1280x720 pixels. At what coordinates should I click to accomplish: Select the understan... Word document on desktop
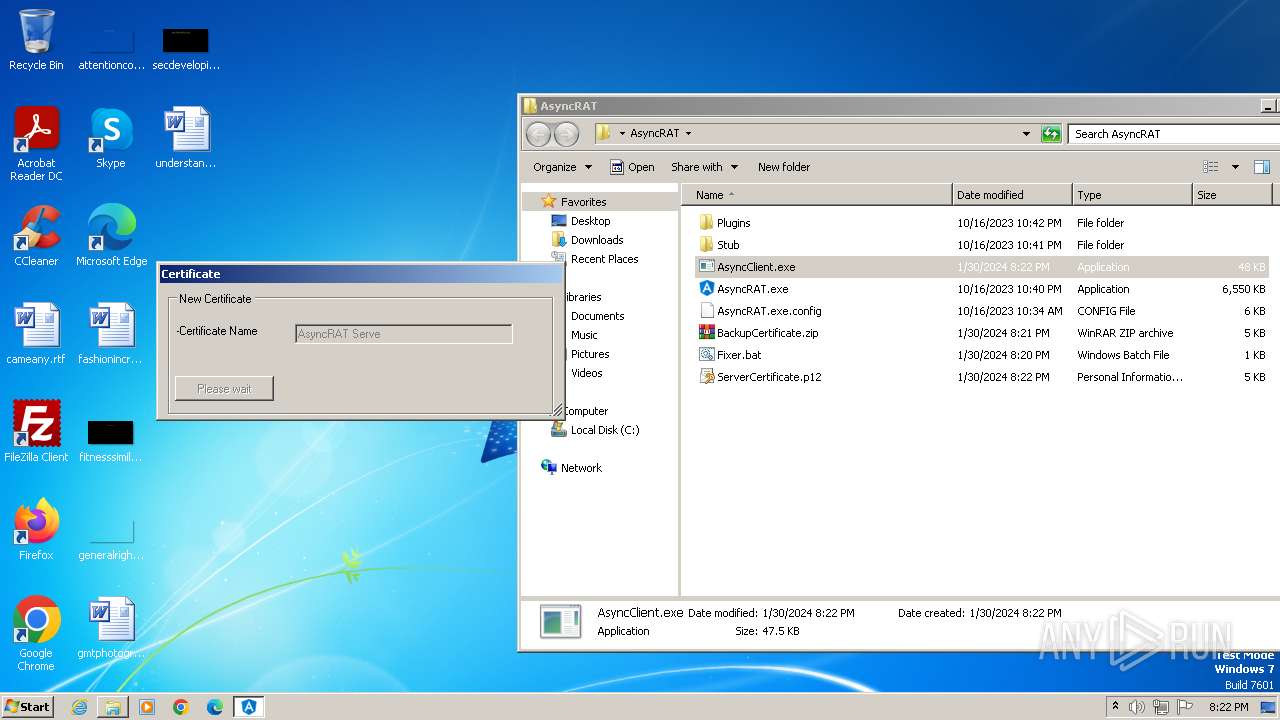[186, 137]
